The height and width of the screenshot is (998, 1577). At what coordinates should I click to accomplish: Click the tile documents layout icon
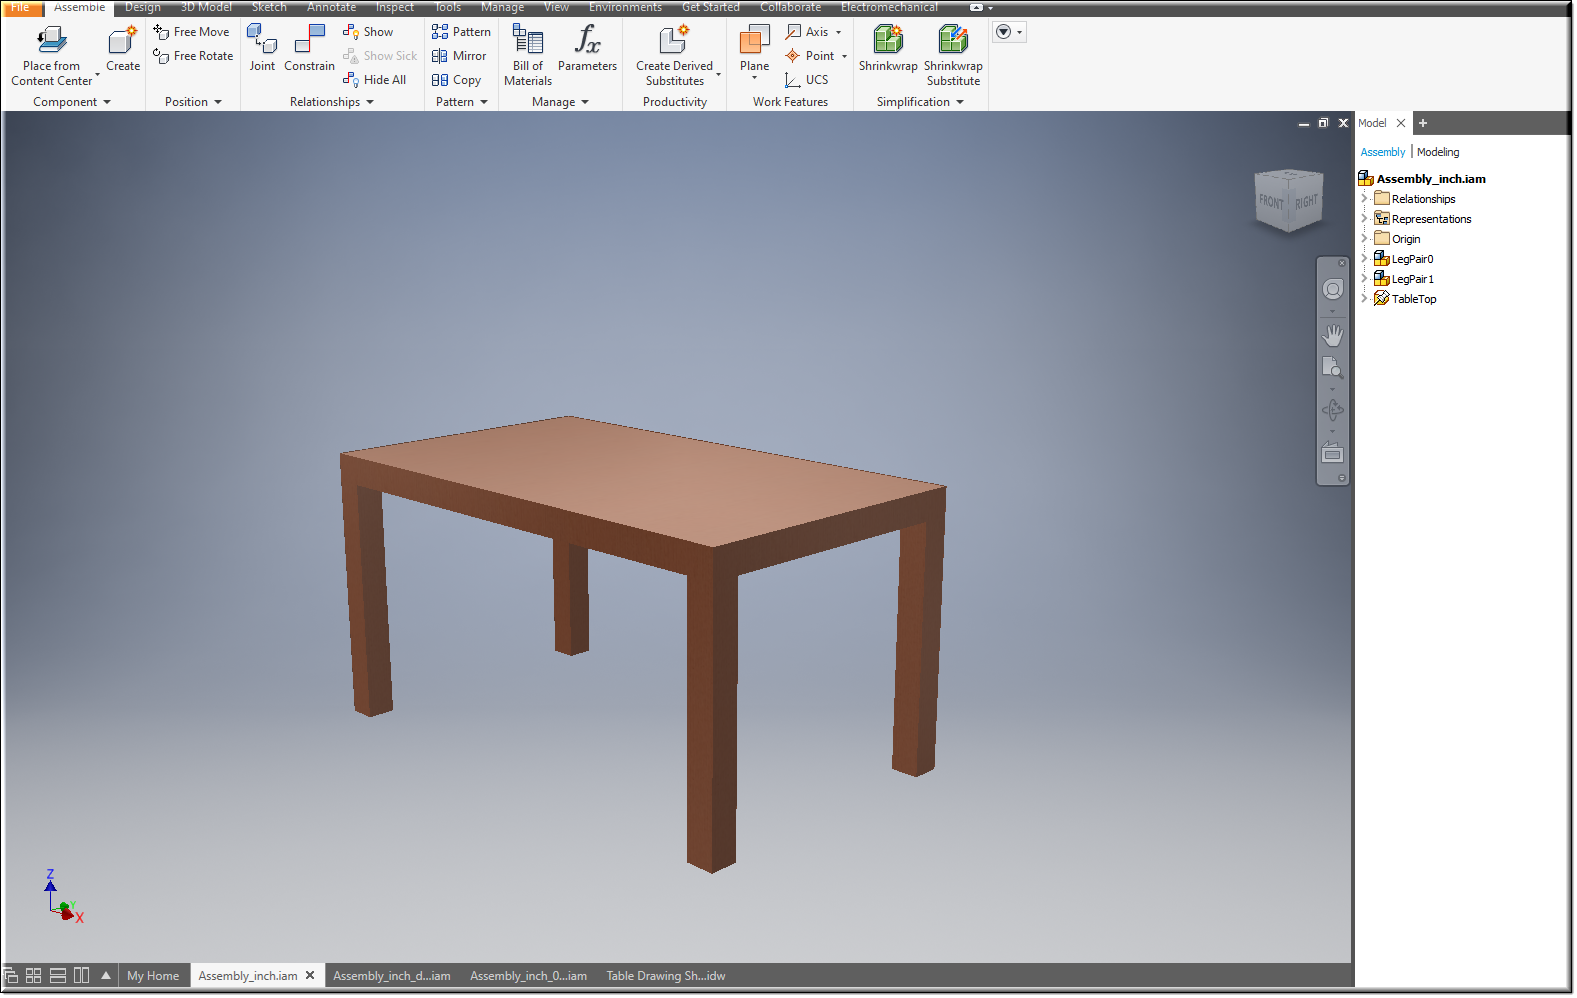tap(33, 975)
